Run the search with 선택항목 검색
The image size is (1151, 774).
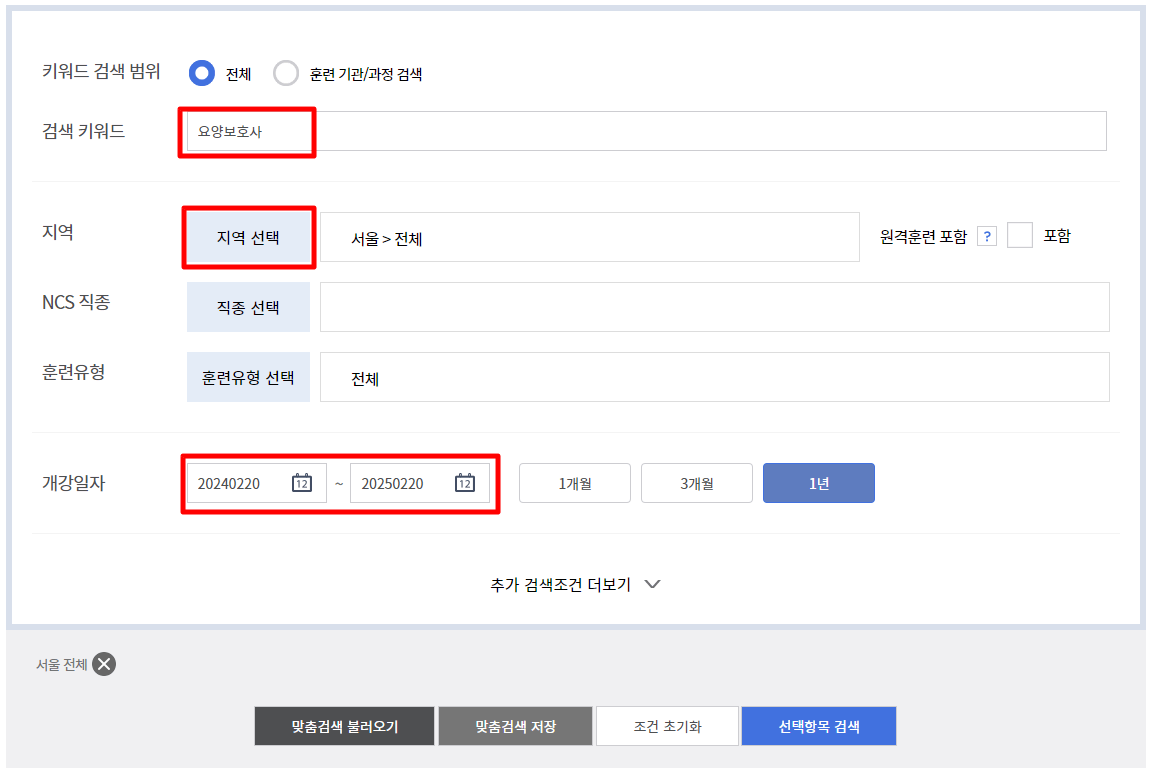(x=819, y=726)
